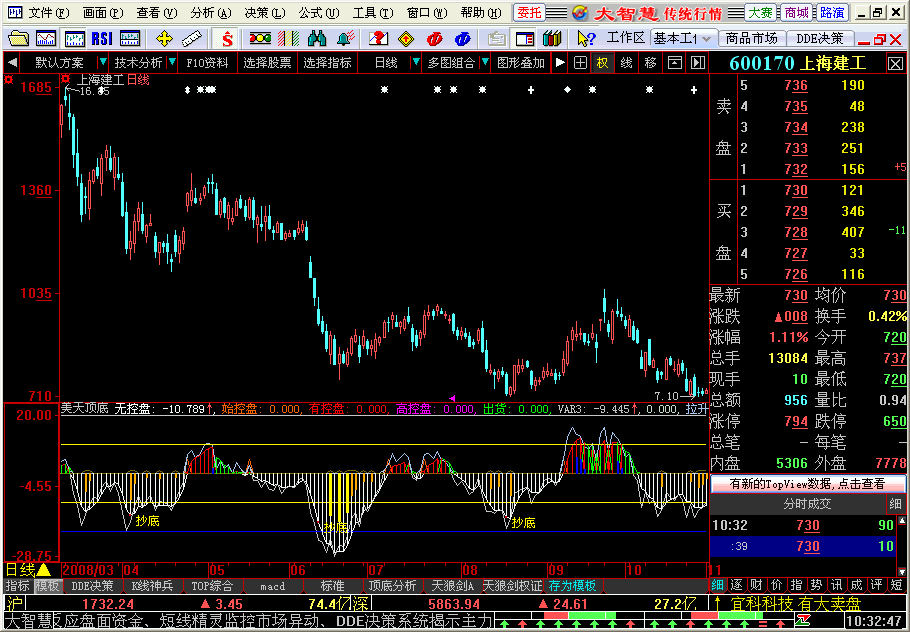The image size is (910, 632).
Task: Click the red circular logo icon
Action: click(435, 39)
